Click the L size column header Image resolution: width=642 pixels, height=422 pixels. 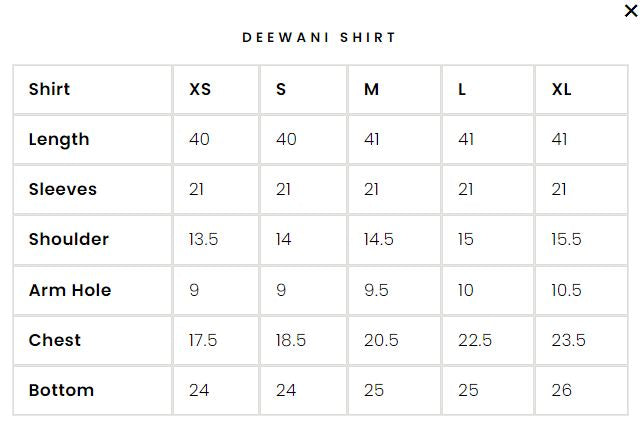tap(462, 89)
